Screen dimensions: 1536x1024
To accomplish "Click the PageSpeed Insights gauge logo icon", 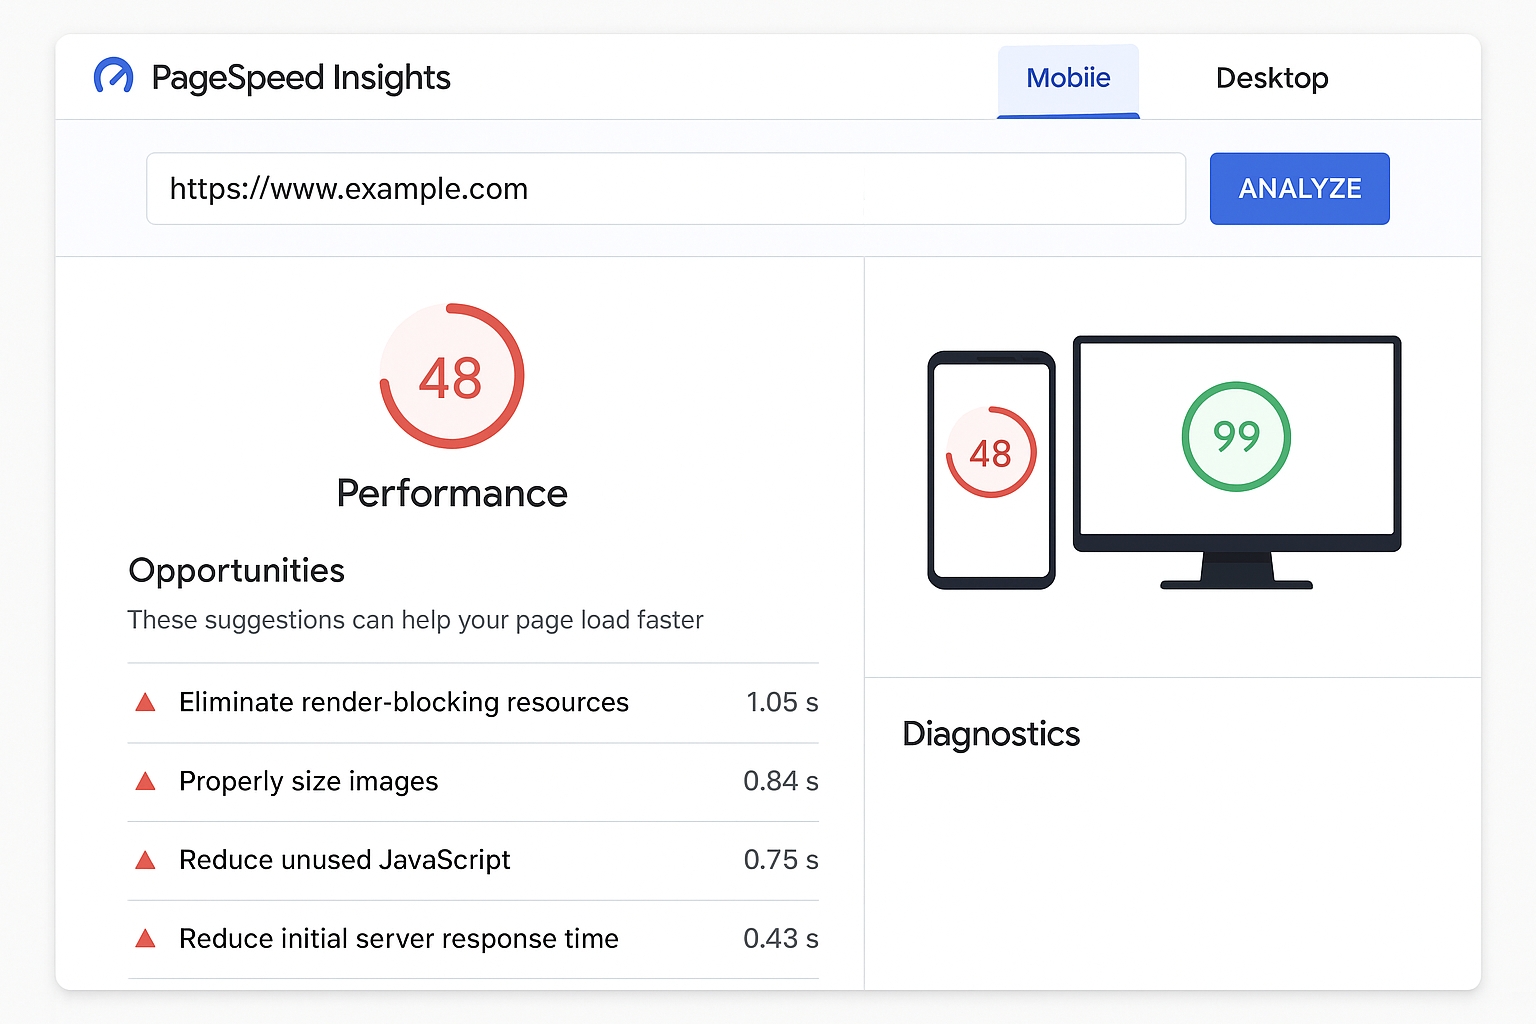I will point(113,77).
